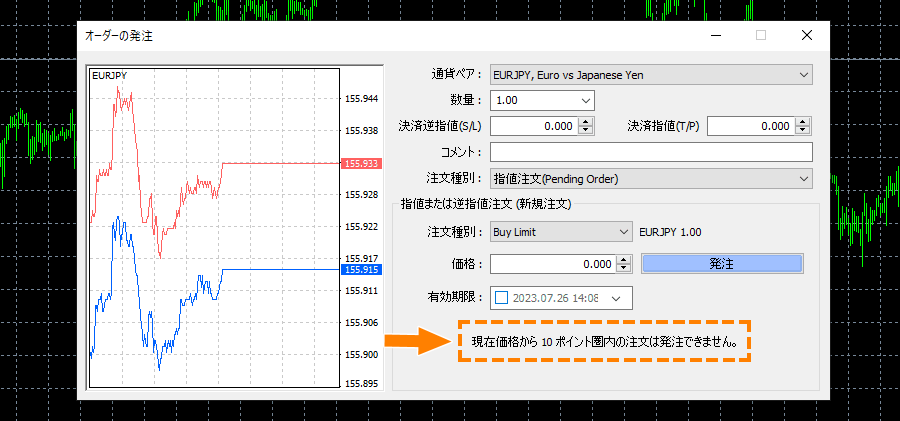
Task: Decrease T/P value with down arrow
Action: pyautogui.click(x=803, y=131)
